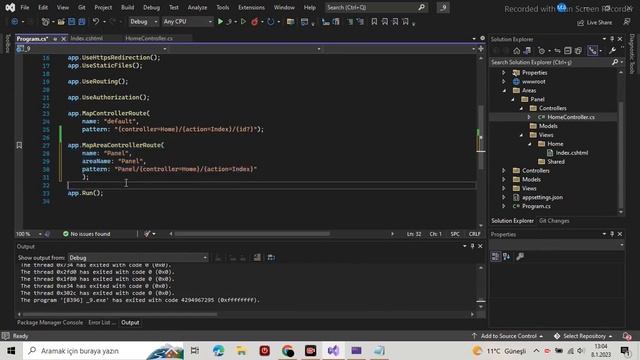
Task: Open Visual Studio from the Windows taskbar
Action: [333, 351]
